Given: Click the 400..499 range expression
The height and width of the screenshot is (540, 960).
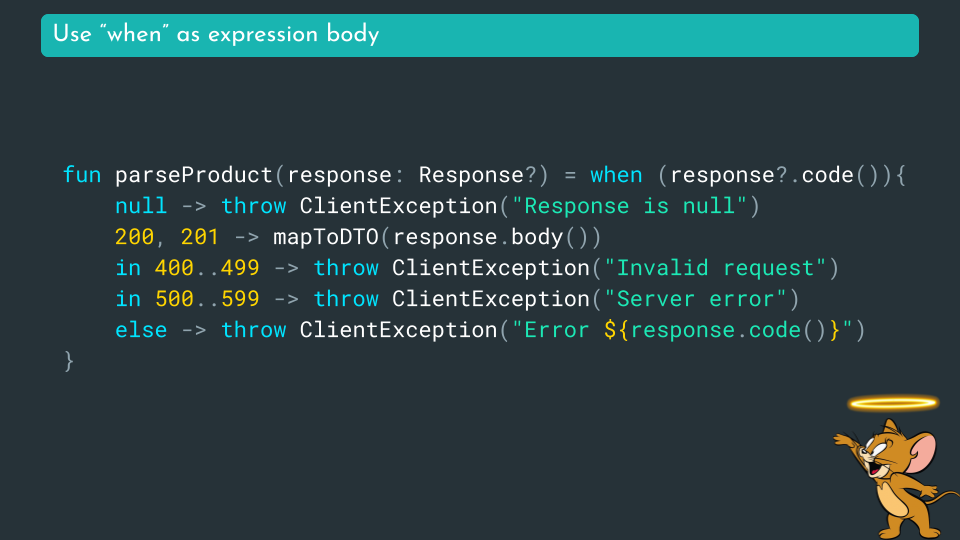Looking at the screenshot, I should tap(207, 268).
